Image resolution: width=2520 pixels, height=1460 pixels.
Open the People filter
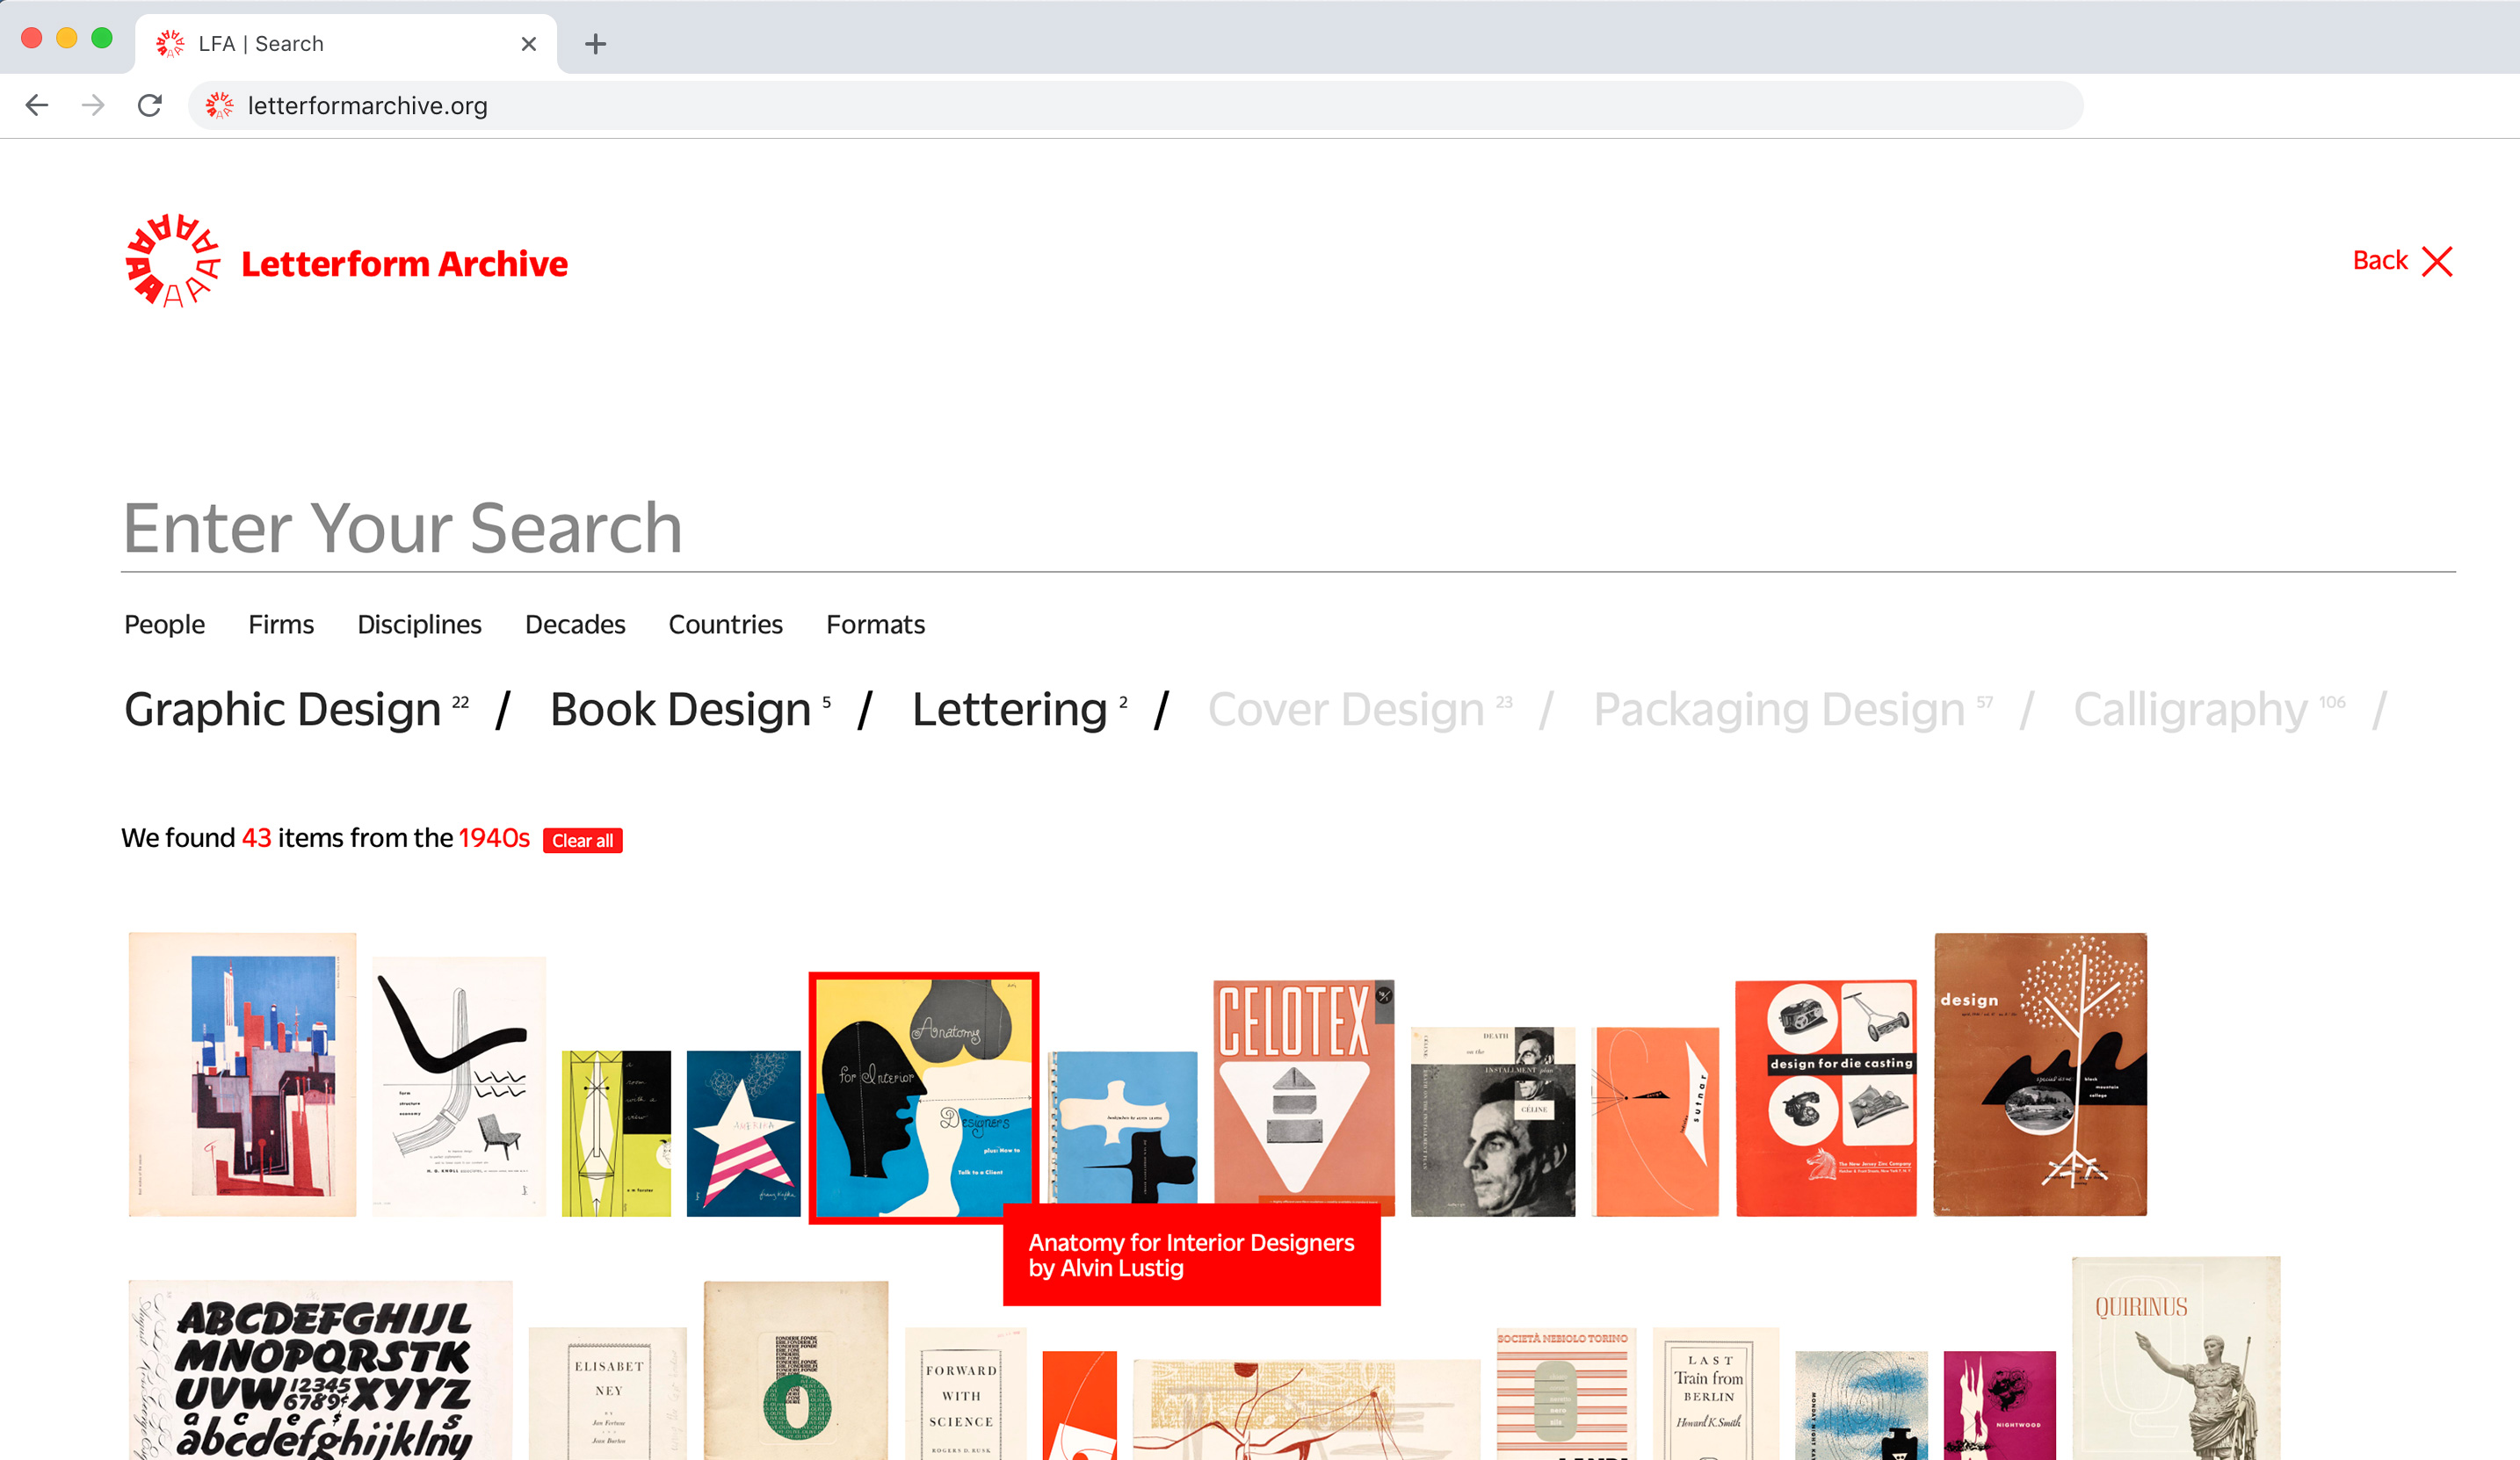click(x=164, y=624)
